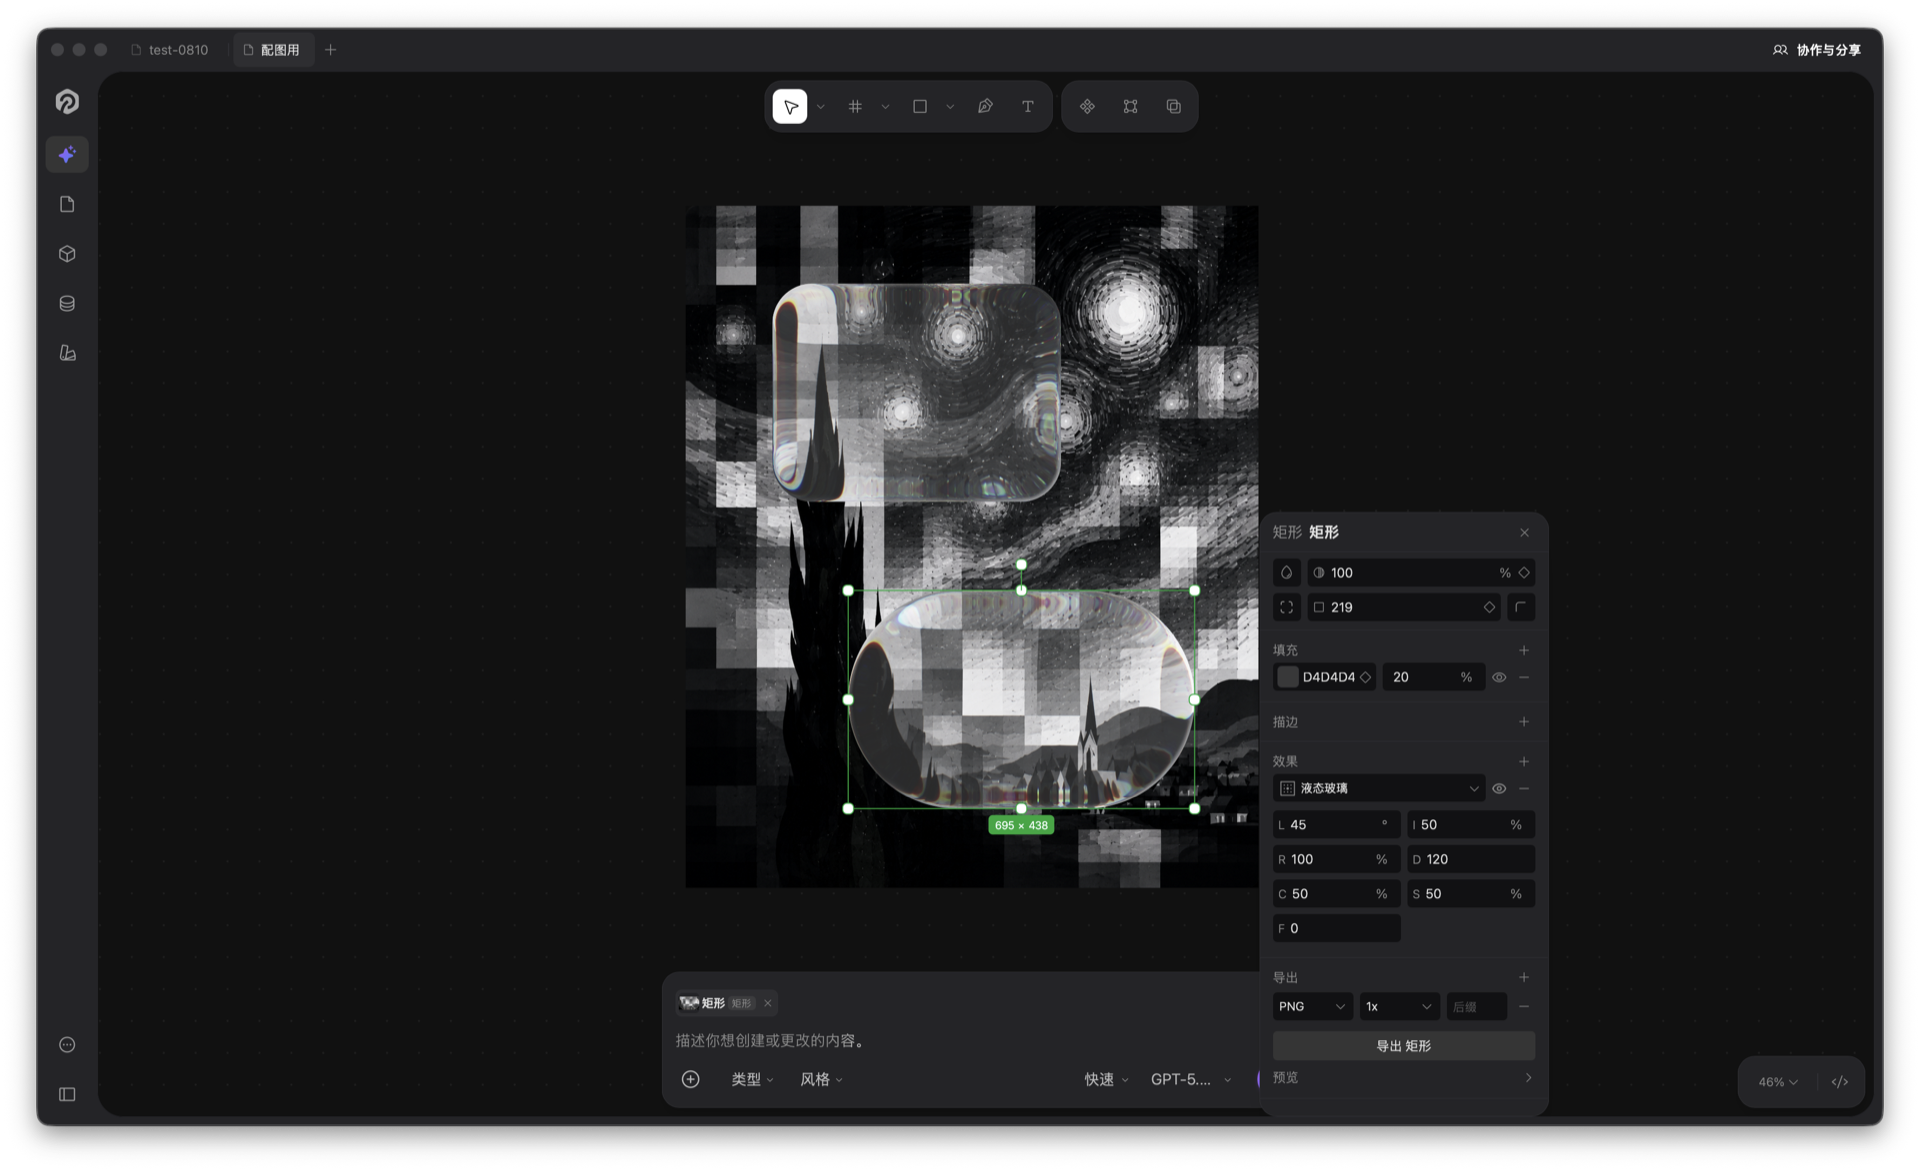The width and height of the screenshot is (1920, 1171).
Task: Click the D 120 field
Action: [x=1471, y=859]
